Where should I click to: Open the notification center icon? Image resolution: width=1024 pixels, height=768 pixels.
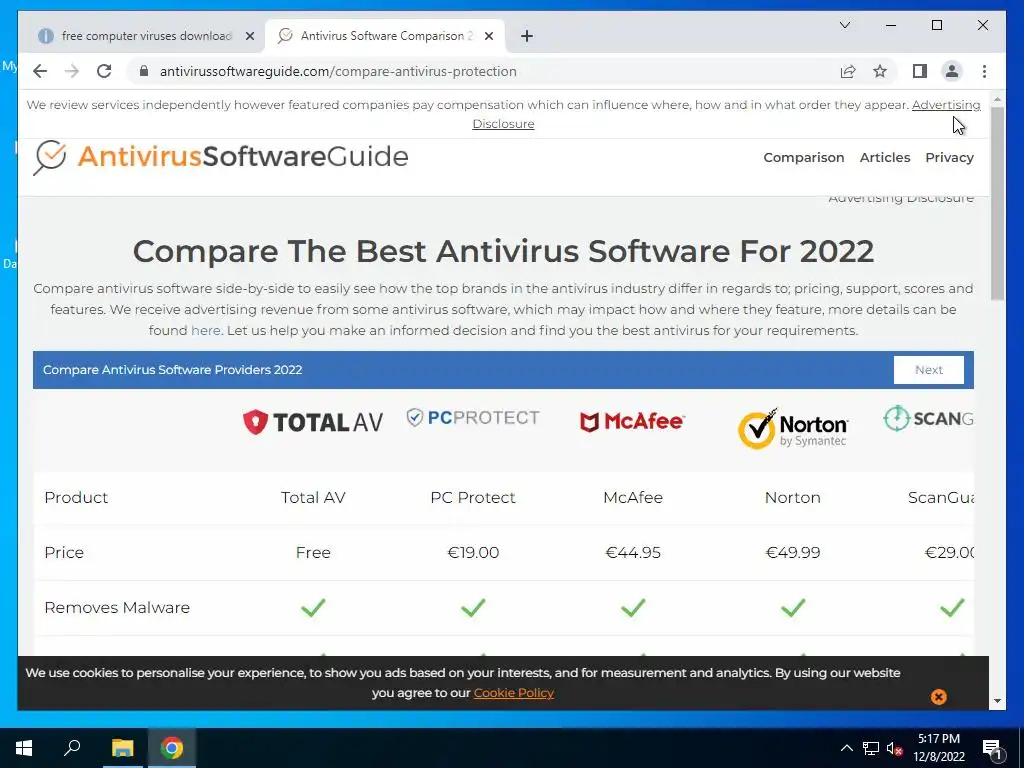coord(992,749)
